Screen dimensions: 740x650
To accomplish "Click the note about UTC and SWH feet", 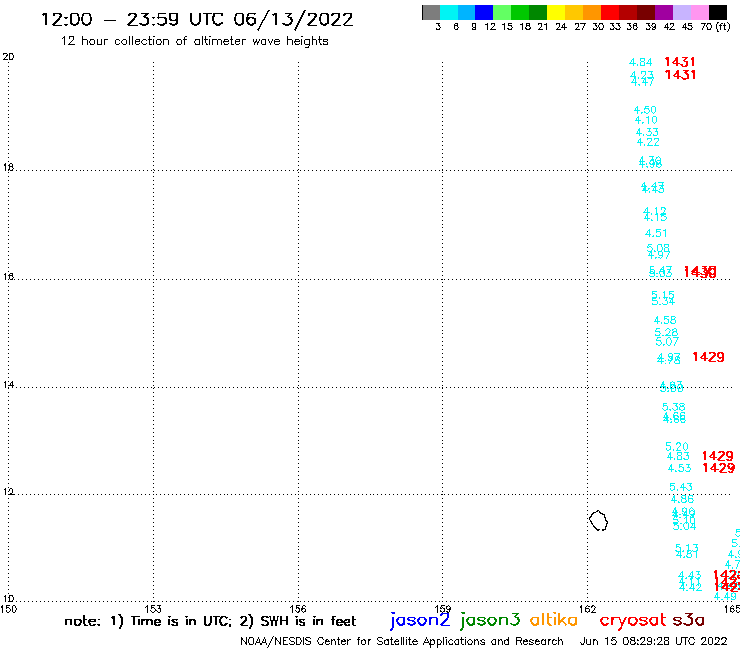I will click(x=210, y=621).
